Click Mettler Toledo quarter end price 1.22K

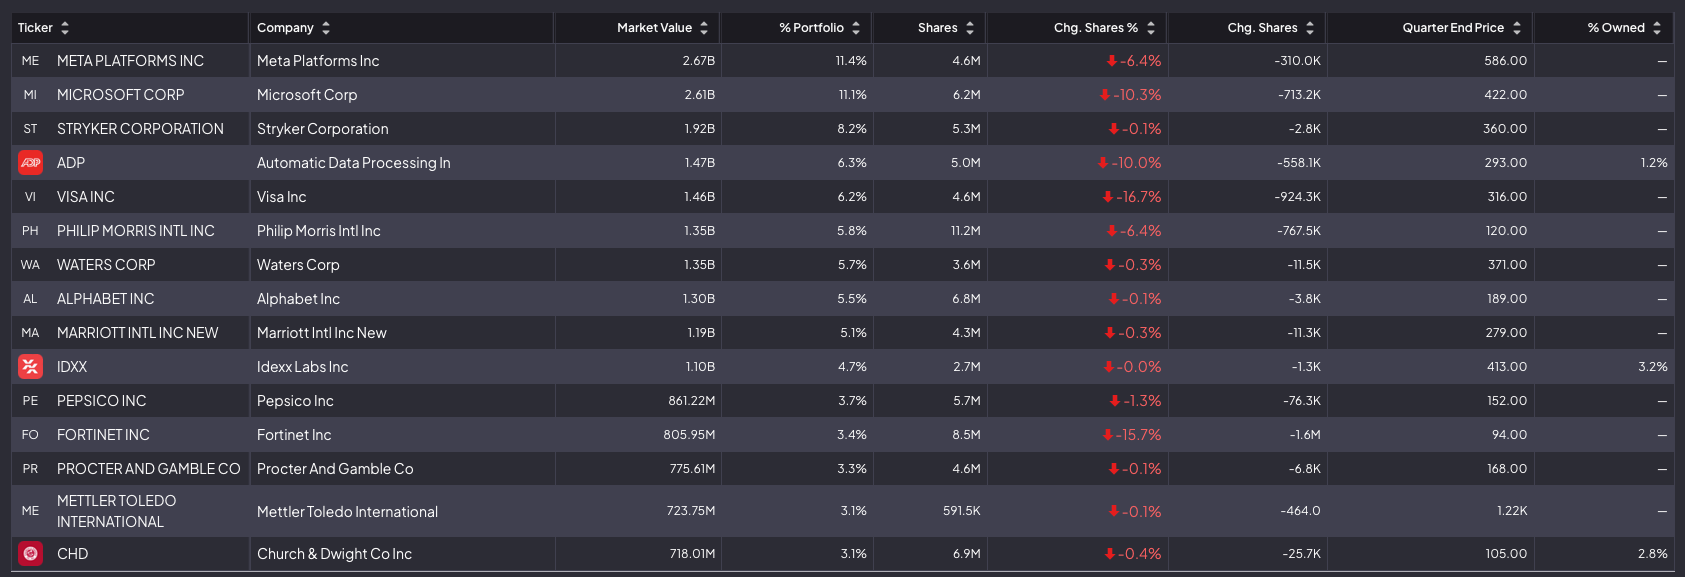tap(1512, 511)
